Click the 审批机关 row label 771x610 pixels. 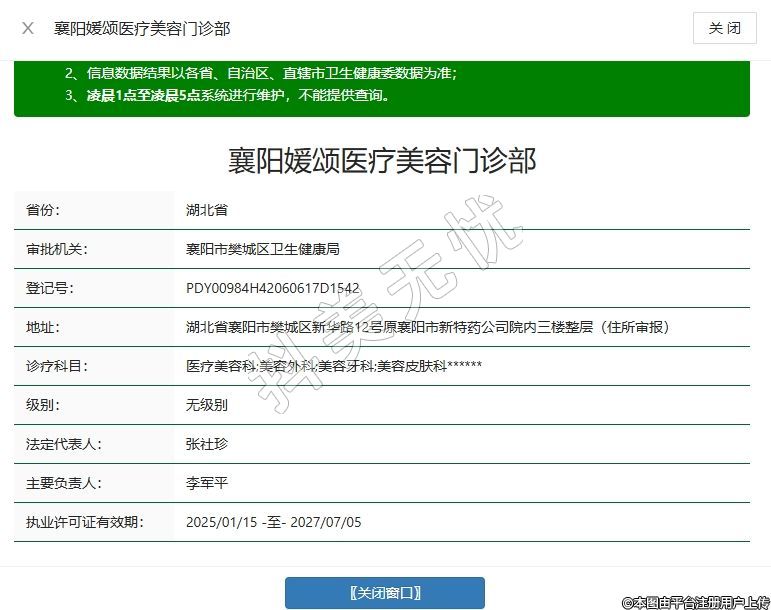pyautogui.click(x=57, y=249)
